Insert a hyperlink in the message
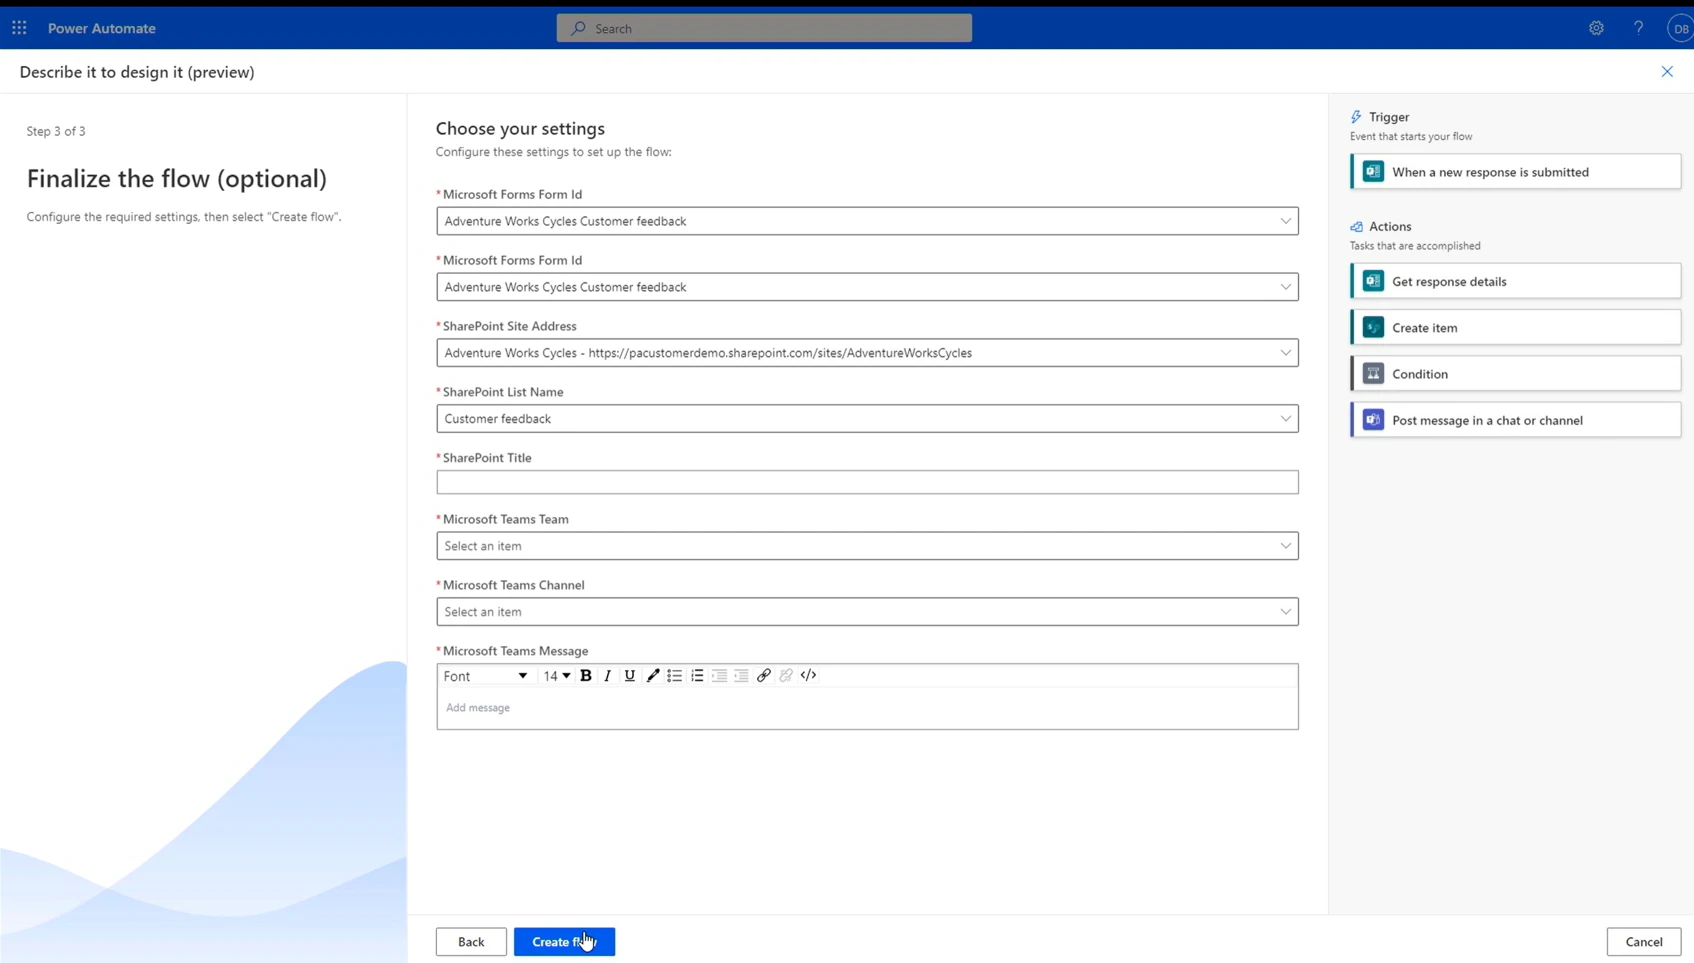Viewport: 1694px width, 963px height. click(x=763, y=676)
